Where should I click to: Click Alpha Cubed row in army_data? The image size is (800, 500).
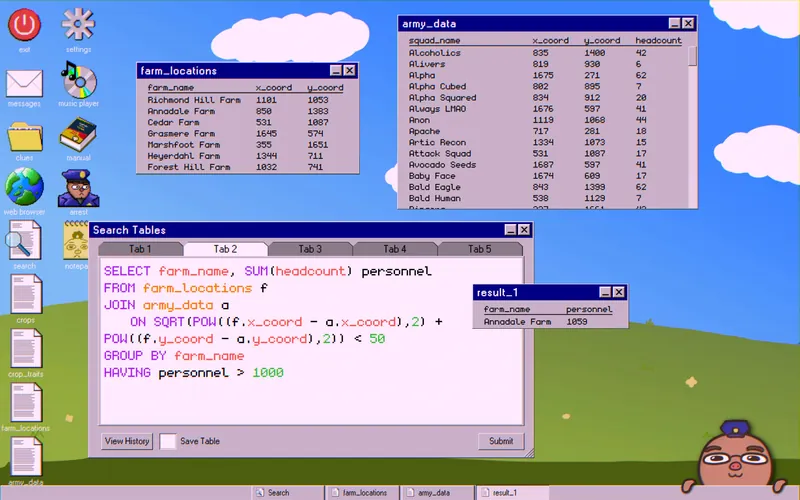[x=545, y=87]
